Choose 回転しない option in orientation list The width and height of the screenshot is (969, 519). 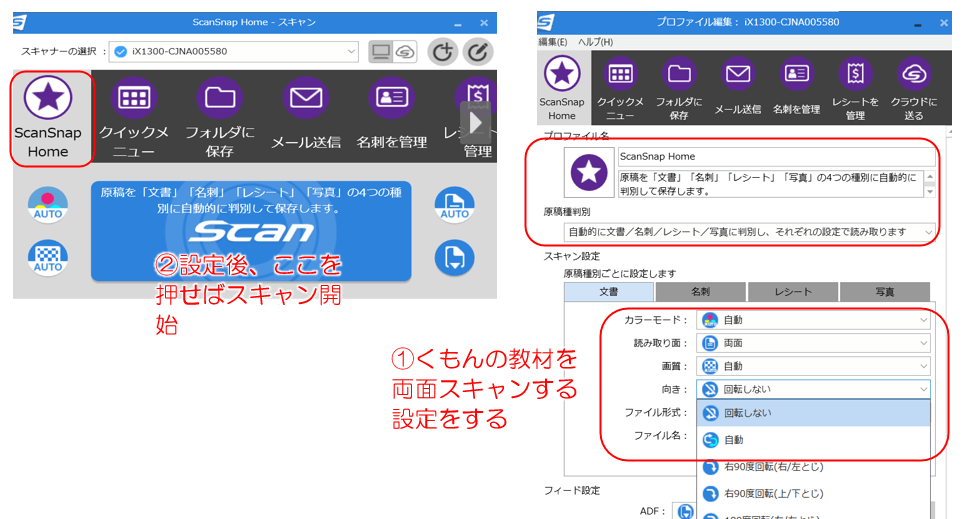(813, 413)
